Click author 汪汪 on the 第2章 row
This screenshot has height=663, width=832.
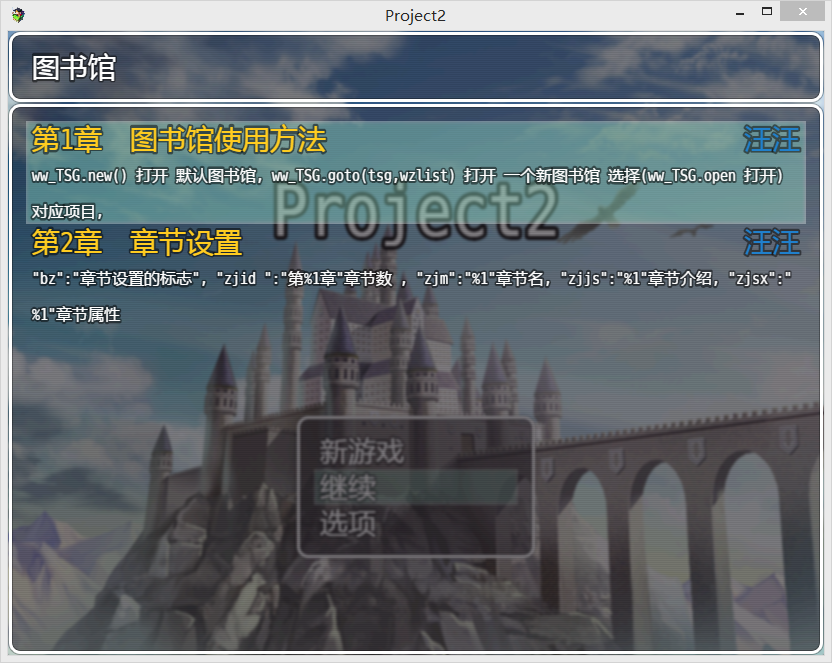[x=772, y=243]
